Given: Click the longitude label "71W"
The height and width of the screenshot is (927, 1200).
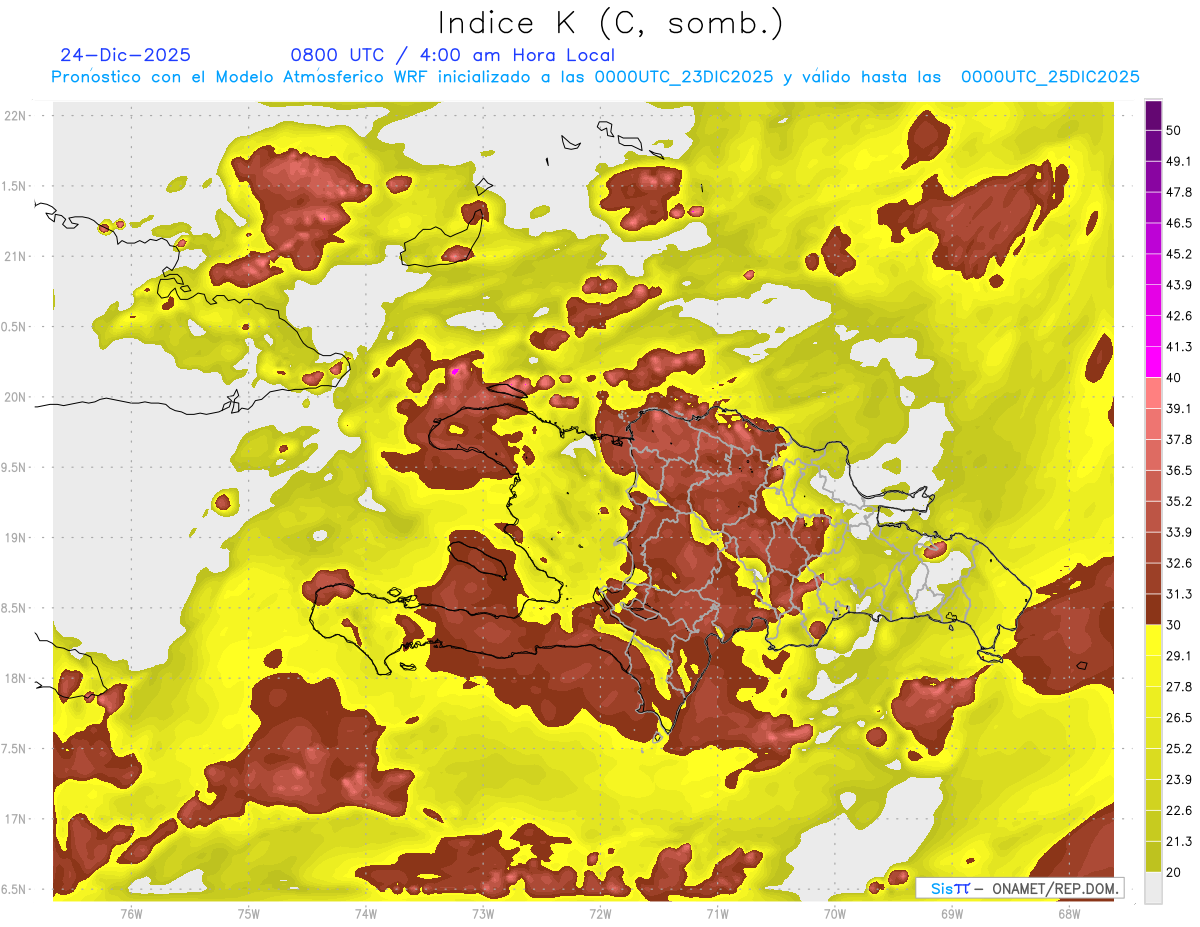Looking at the screenshot, I should [717, 914].
